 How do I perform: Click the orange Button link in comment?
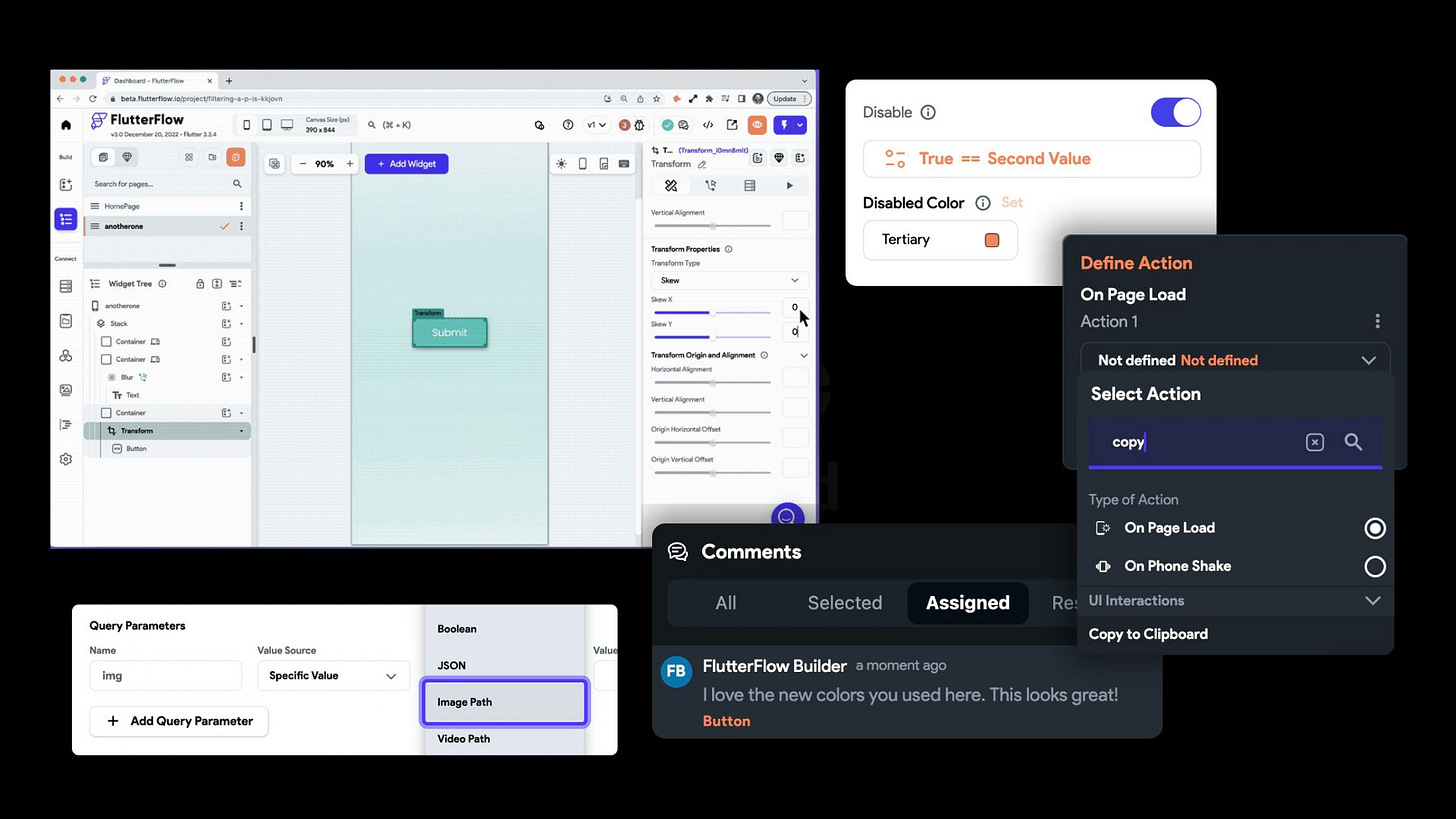click(x=726, y=721)
